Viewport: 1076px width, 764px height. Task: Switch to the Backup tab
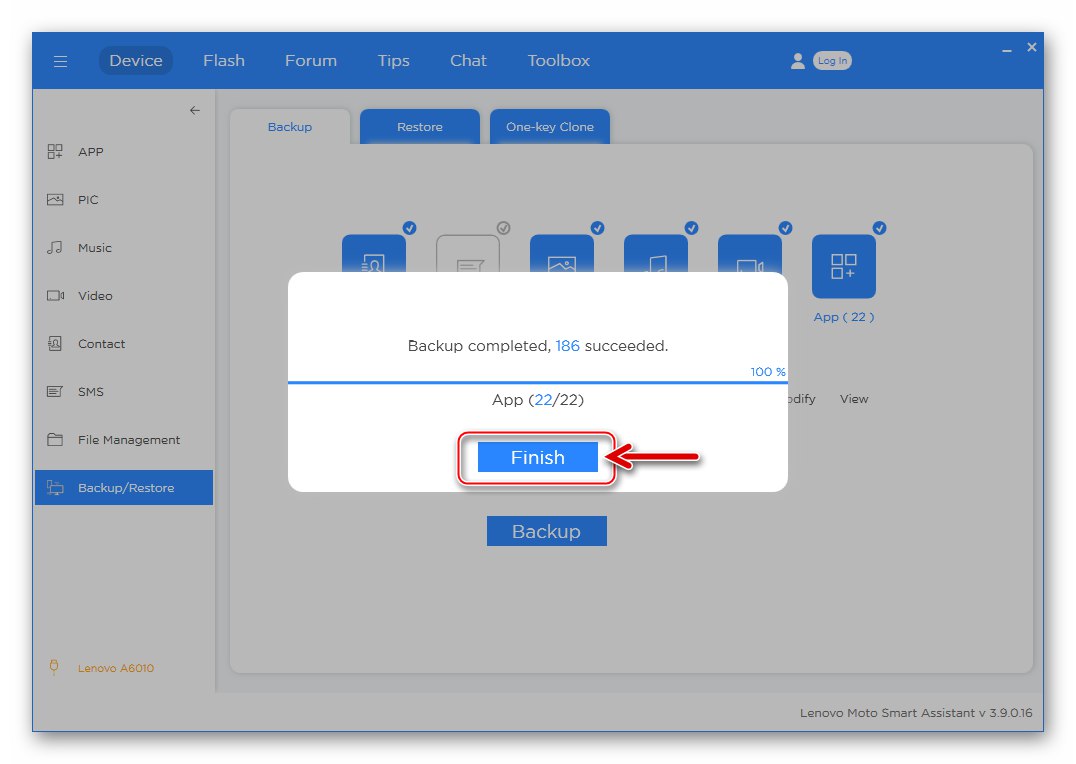click(290, 127)
